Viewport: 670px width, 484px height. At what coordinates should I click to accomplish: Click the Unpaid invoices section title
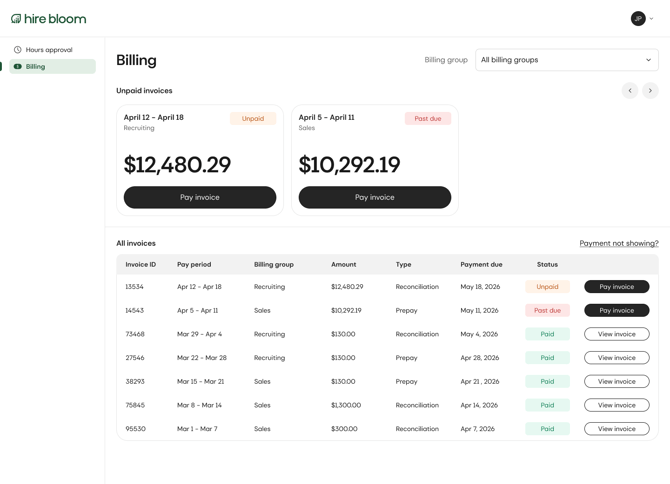pos(144,91)
